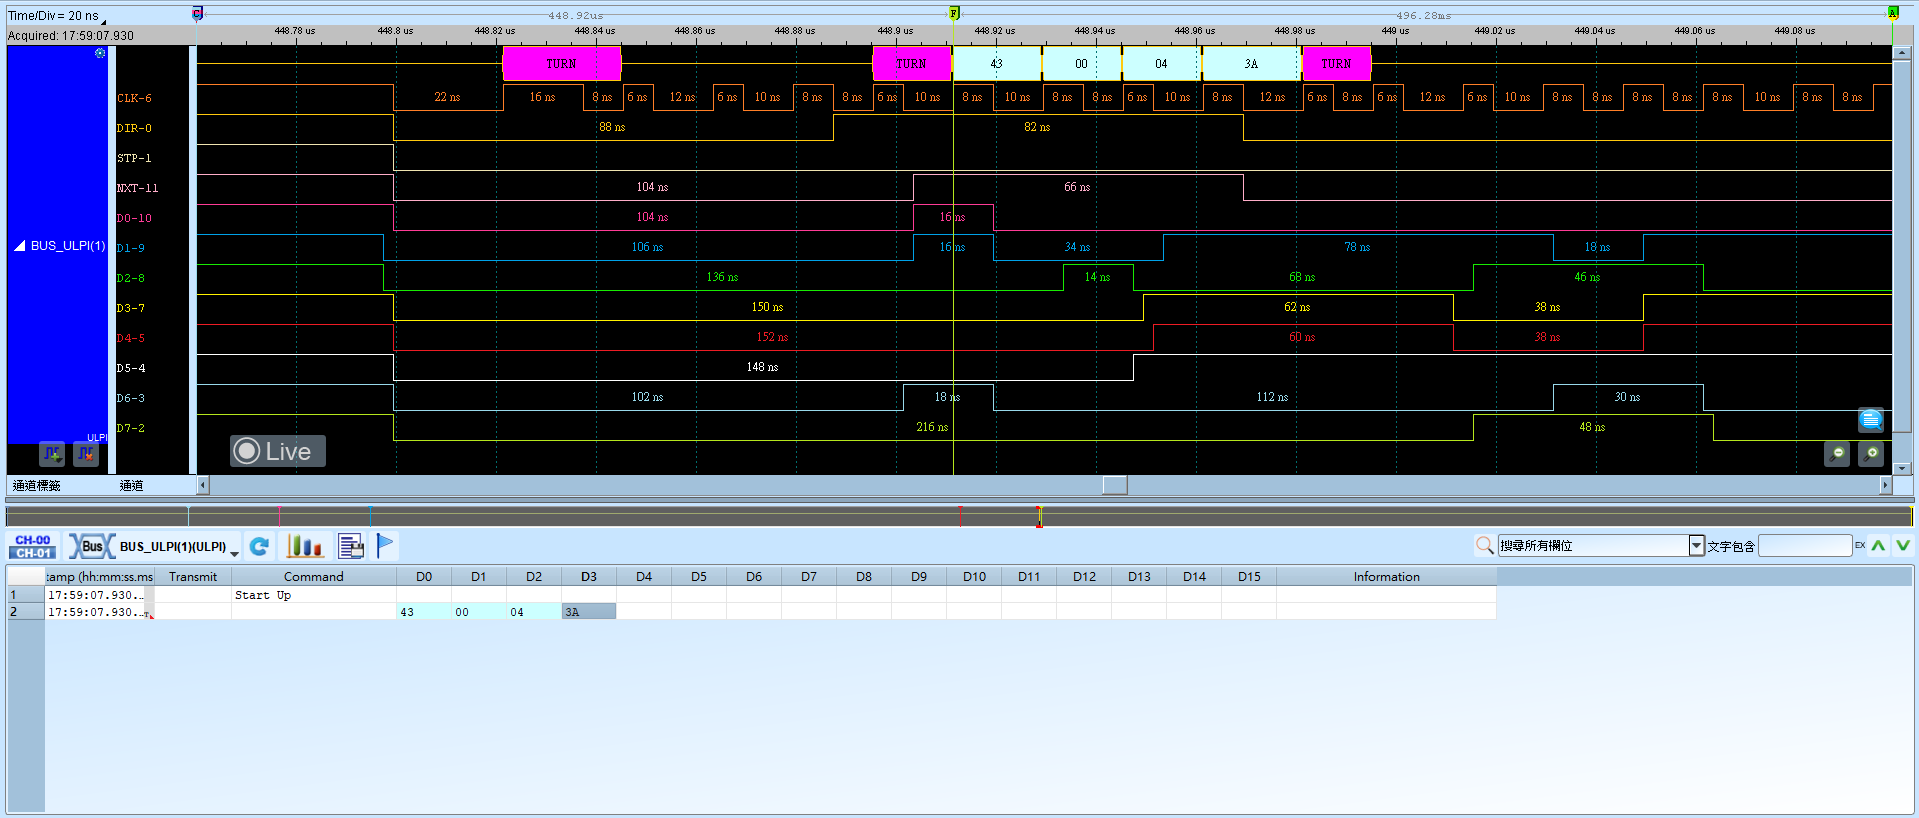Select the yellow cursor marker on ruler

(x=954, y=13)
